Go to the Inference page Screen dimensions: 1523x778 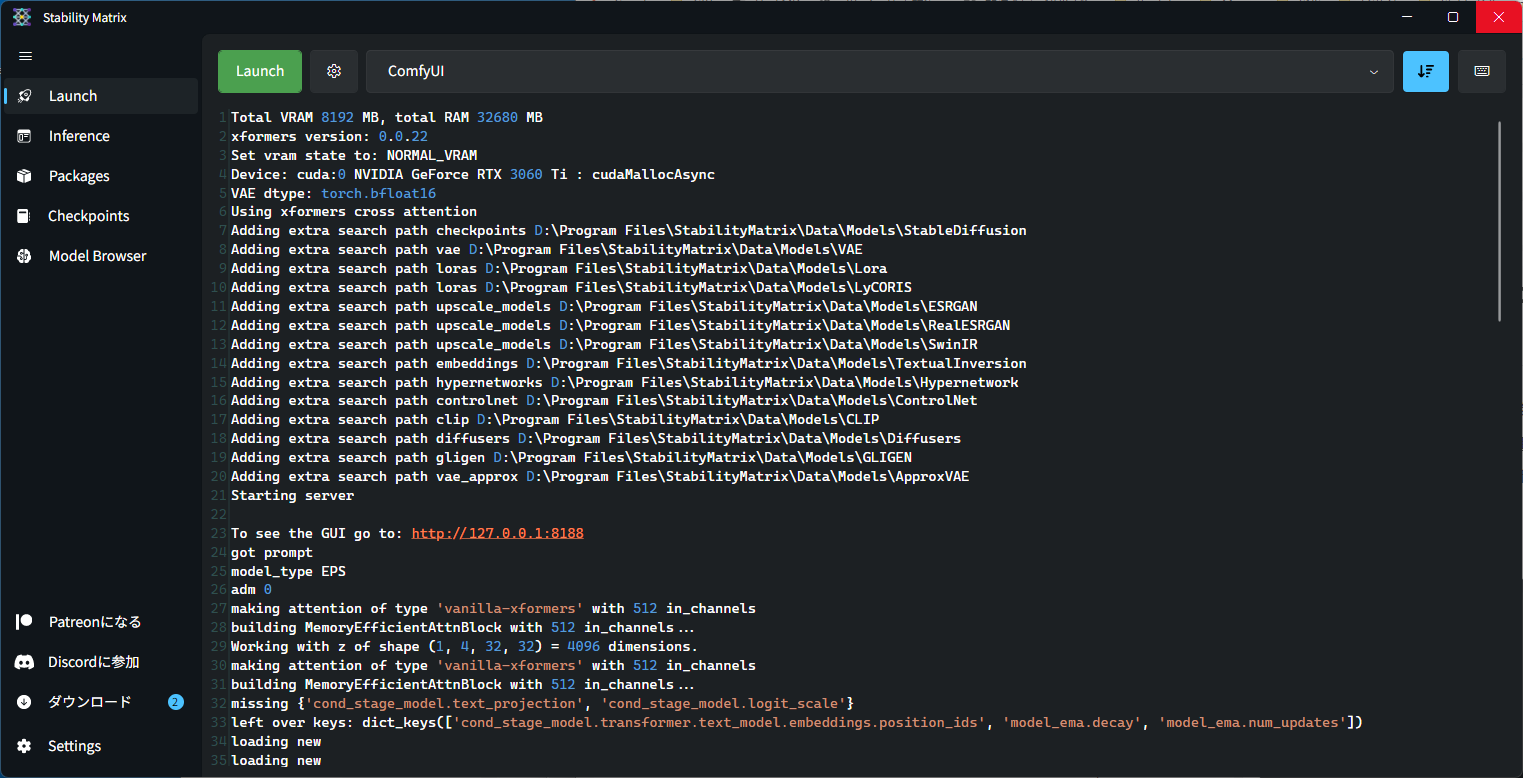tap(100, 136)
